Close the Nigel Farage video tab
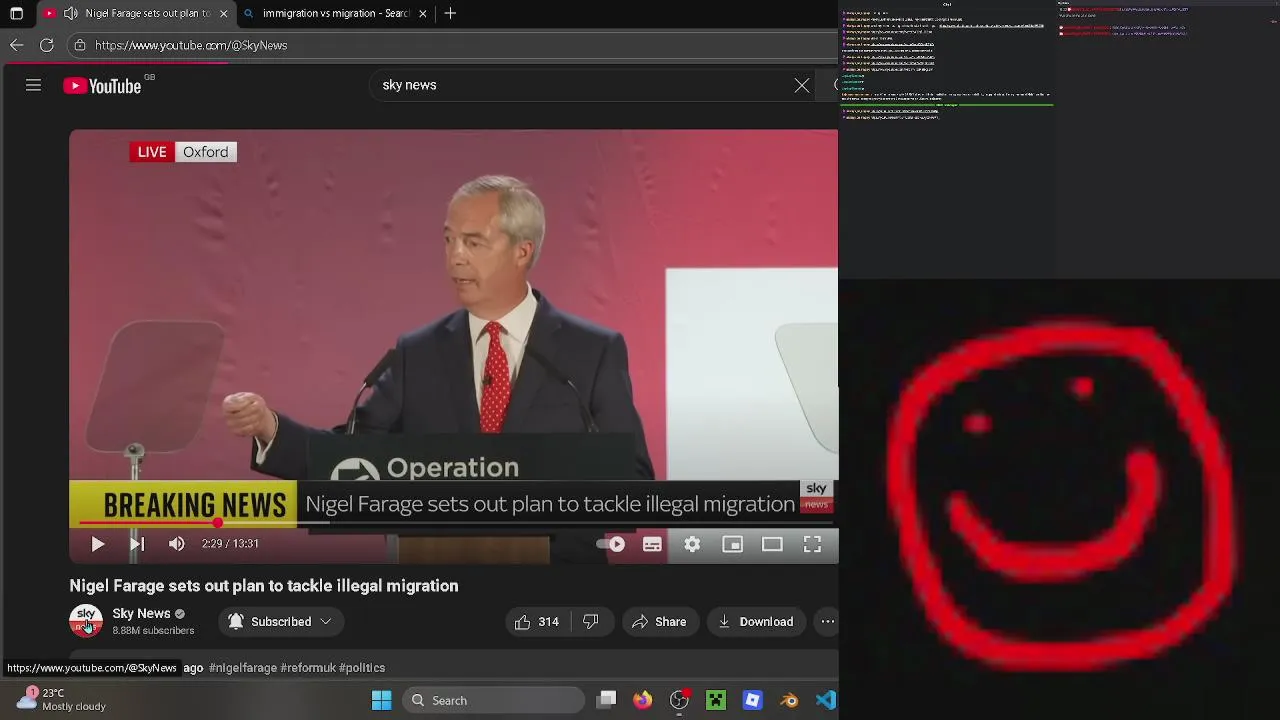 tap(223, 13)
